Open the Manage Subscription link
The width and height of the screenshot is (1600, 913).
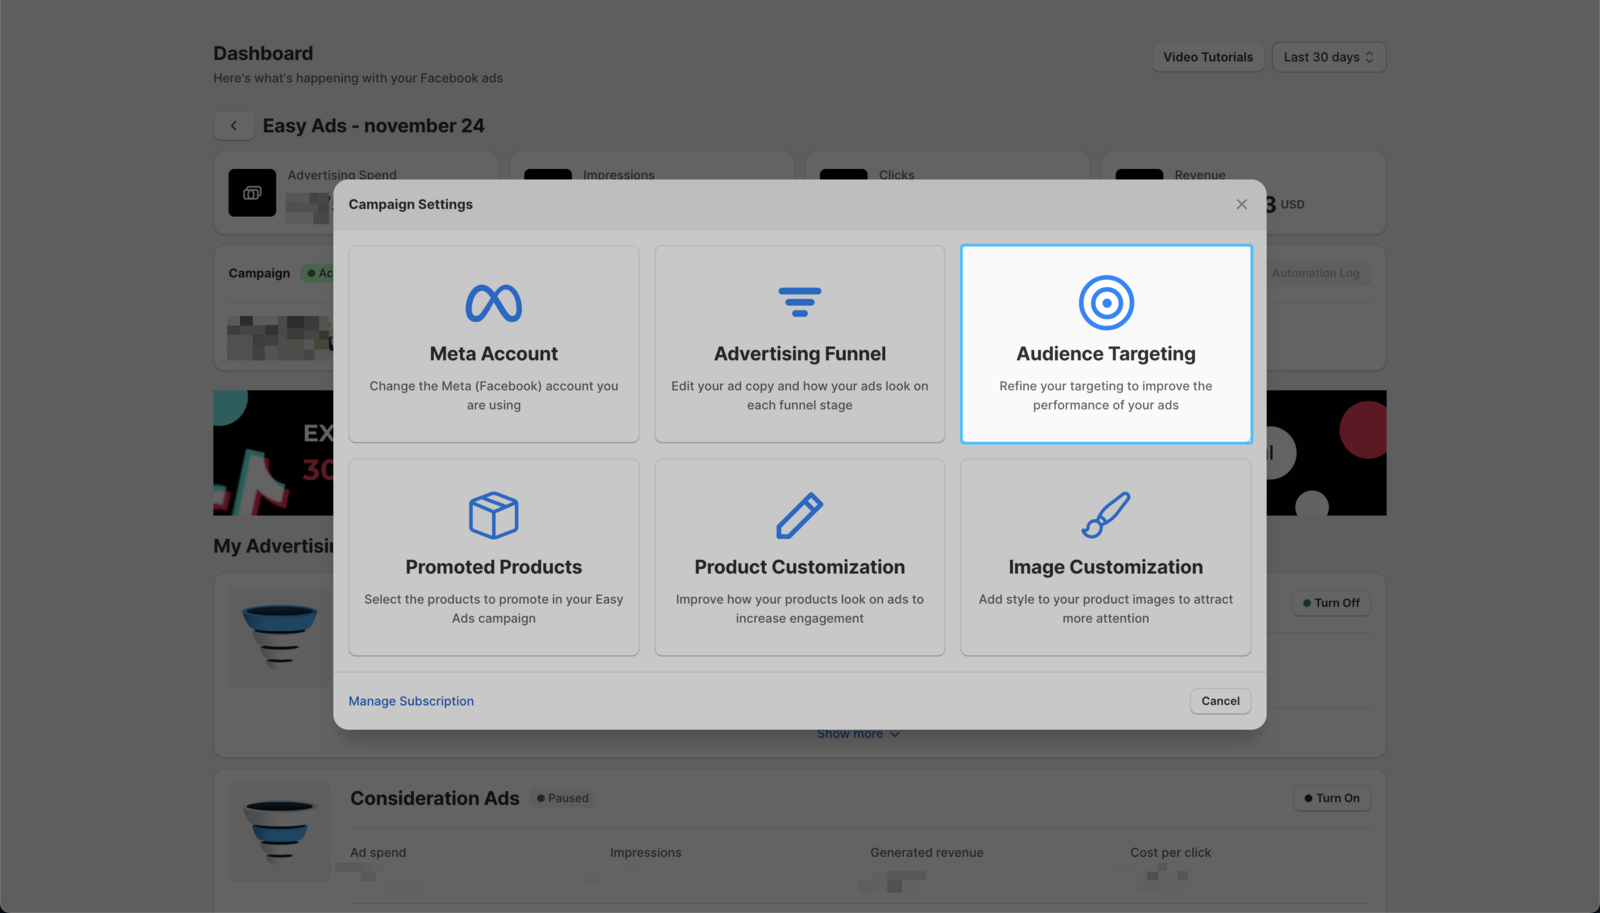coord(411,701)
